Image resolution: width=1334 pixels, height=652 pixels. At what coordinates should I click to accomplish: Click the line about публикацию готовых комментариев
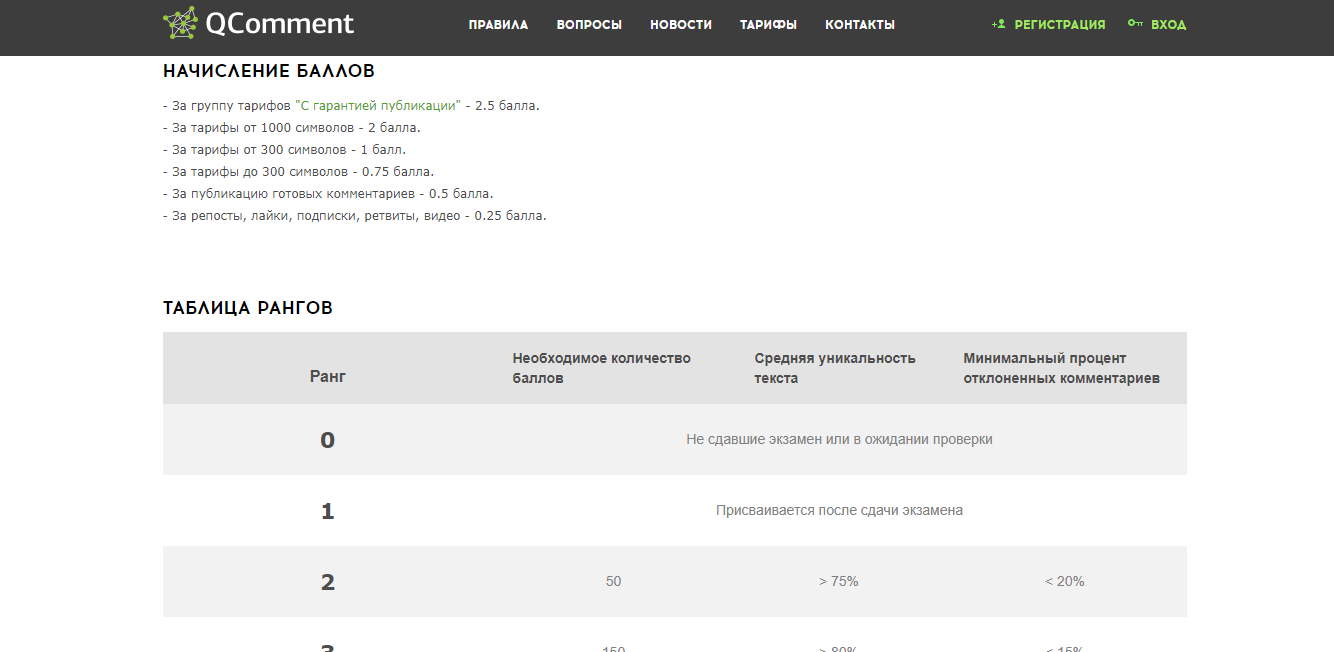[328, 193]
